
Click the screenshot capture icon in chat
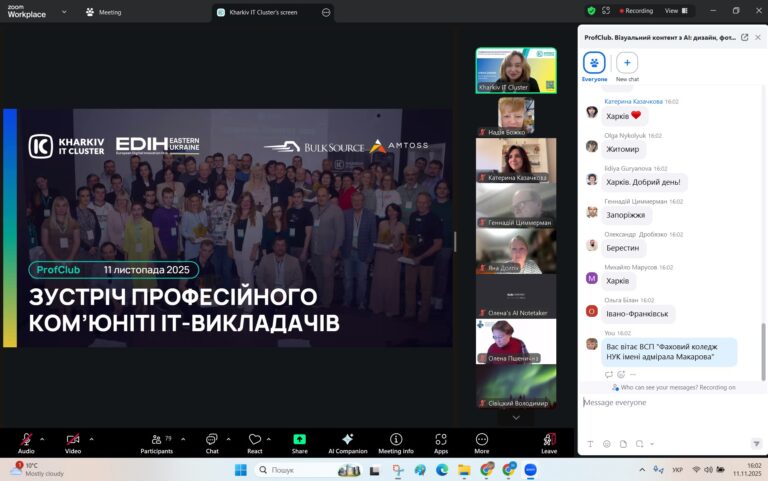click(639, 444)
